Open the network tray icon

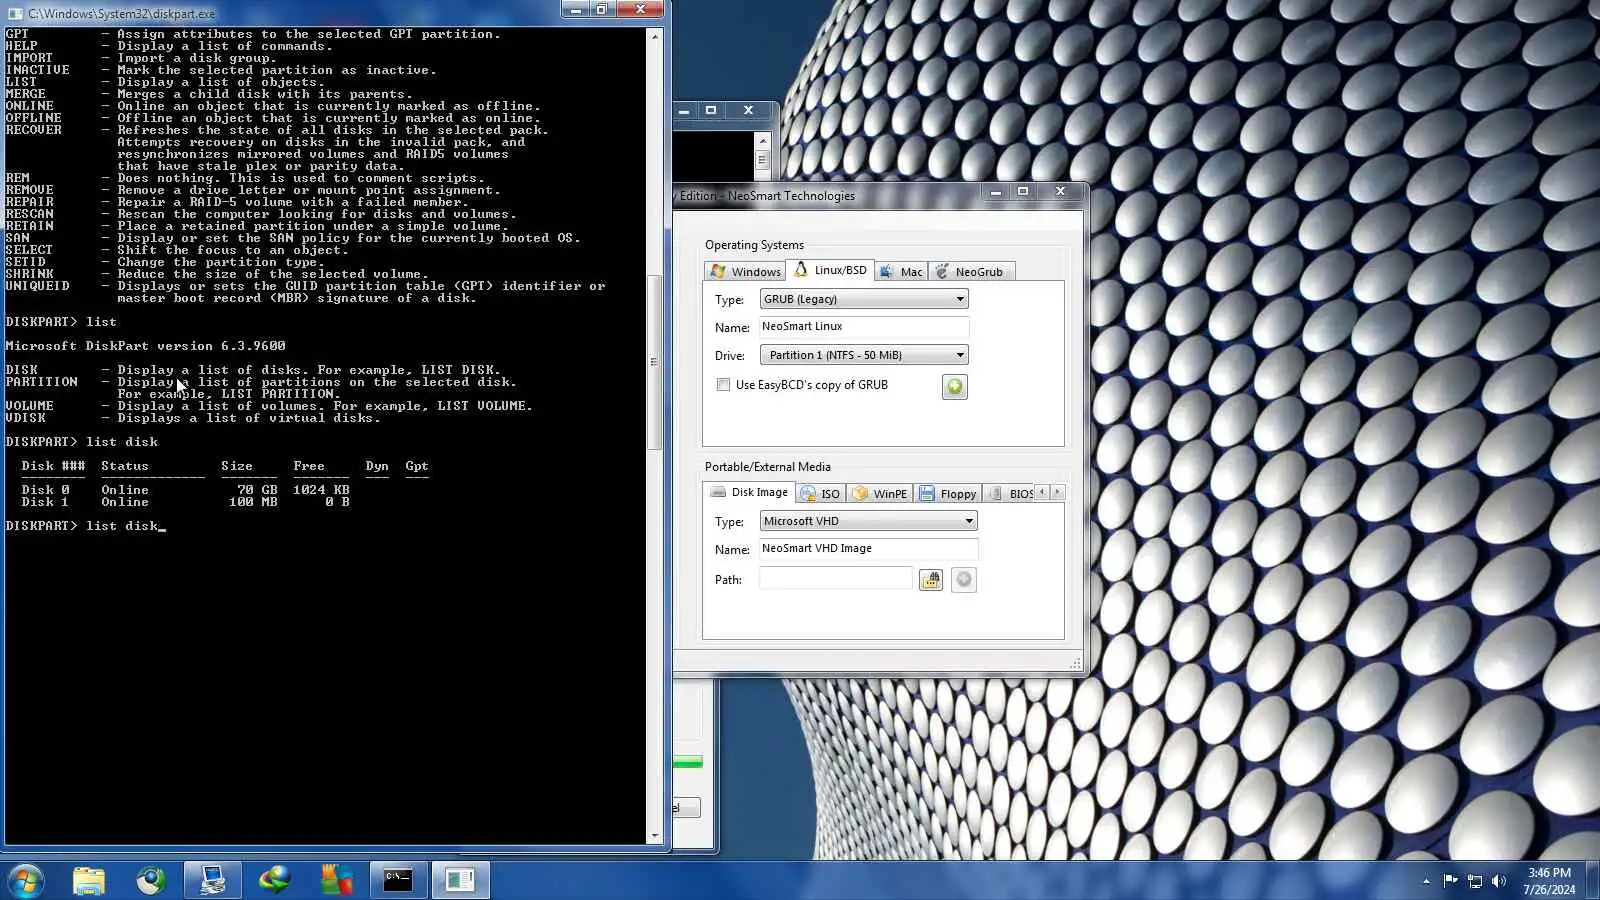click(1475, 881)
